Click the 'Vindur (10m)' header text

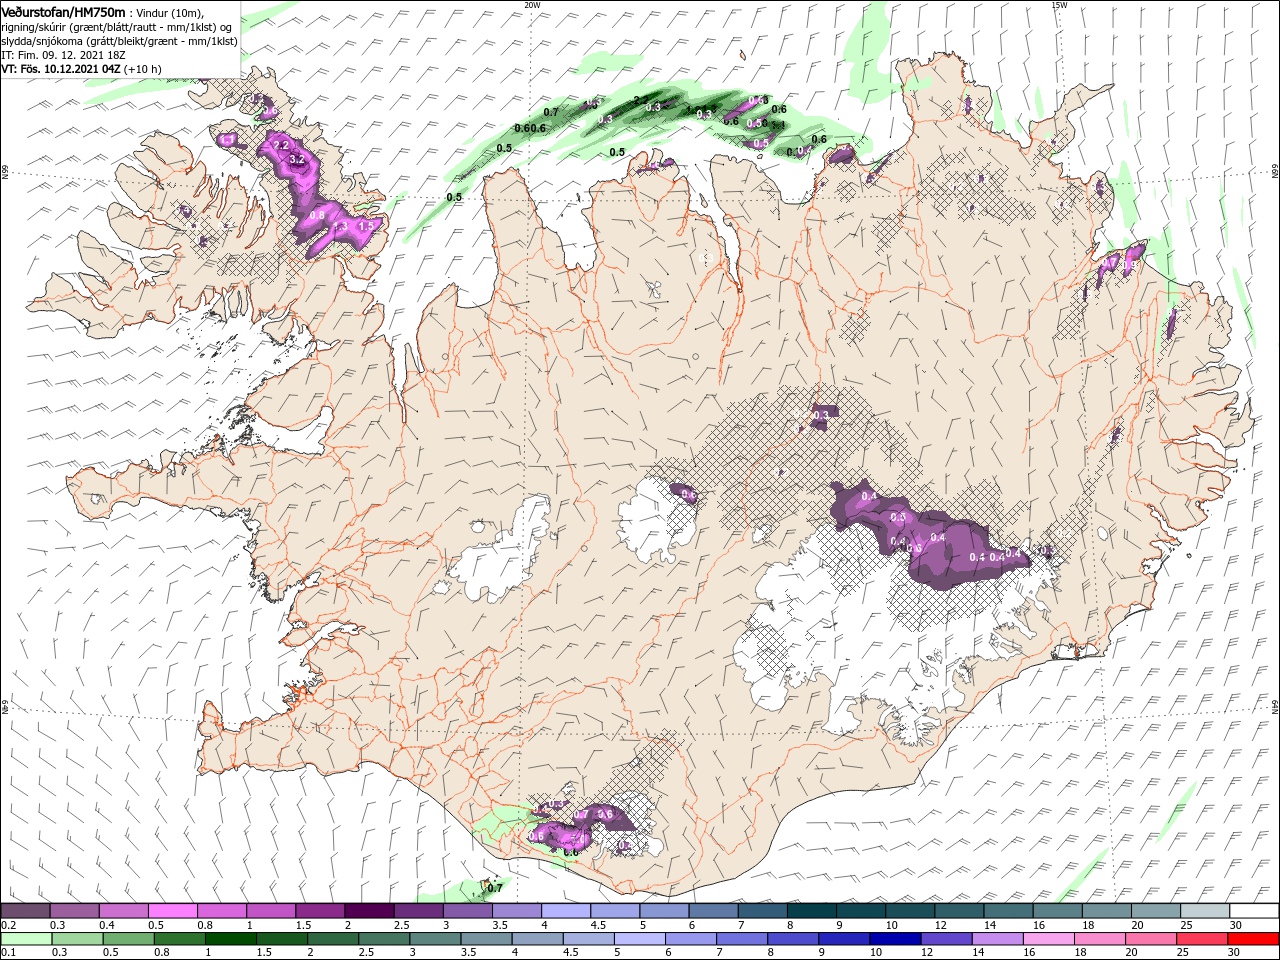[170, 13]
